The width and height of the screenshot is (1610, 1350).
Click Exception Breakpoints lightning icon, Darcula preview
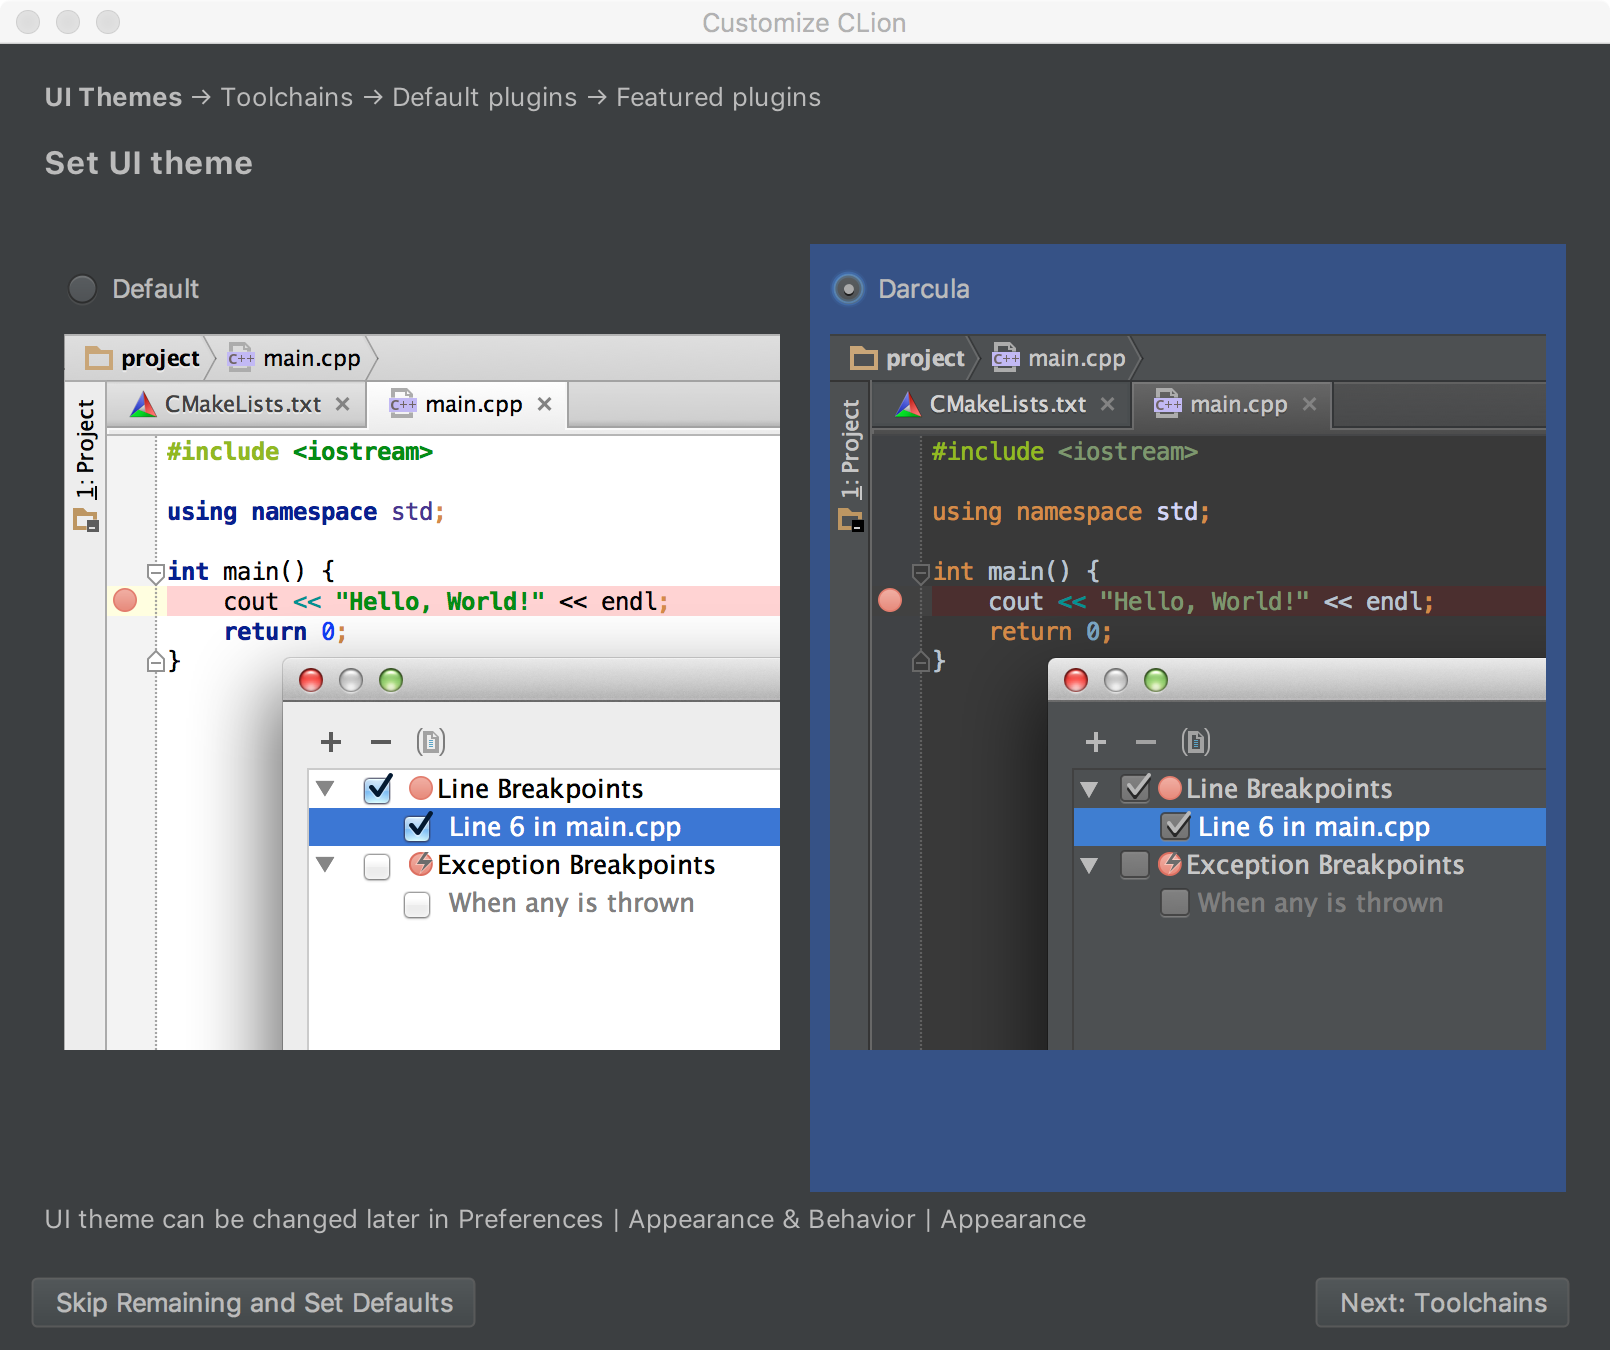point(1170,864)
